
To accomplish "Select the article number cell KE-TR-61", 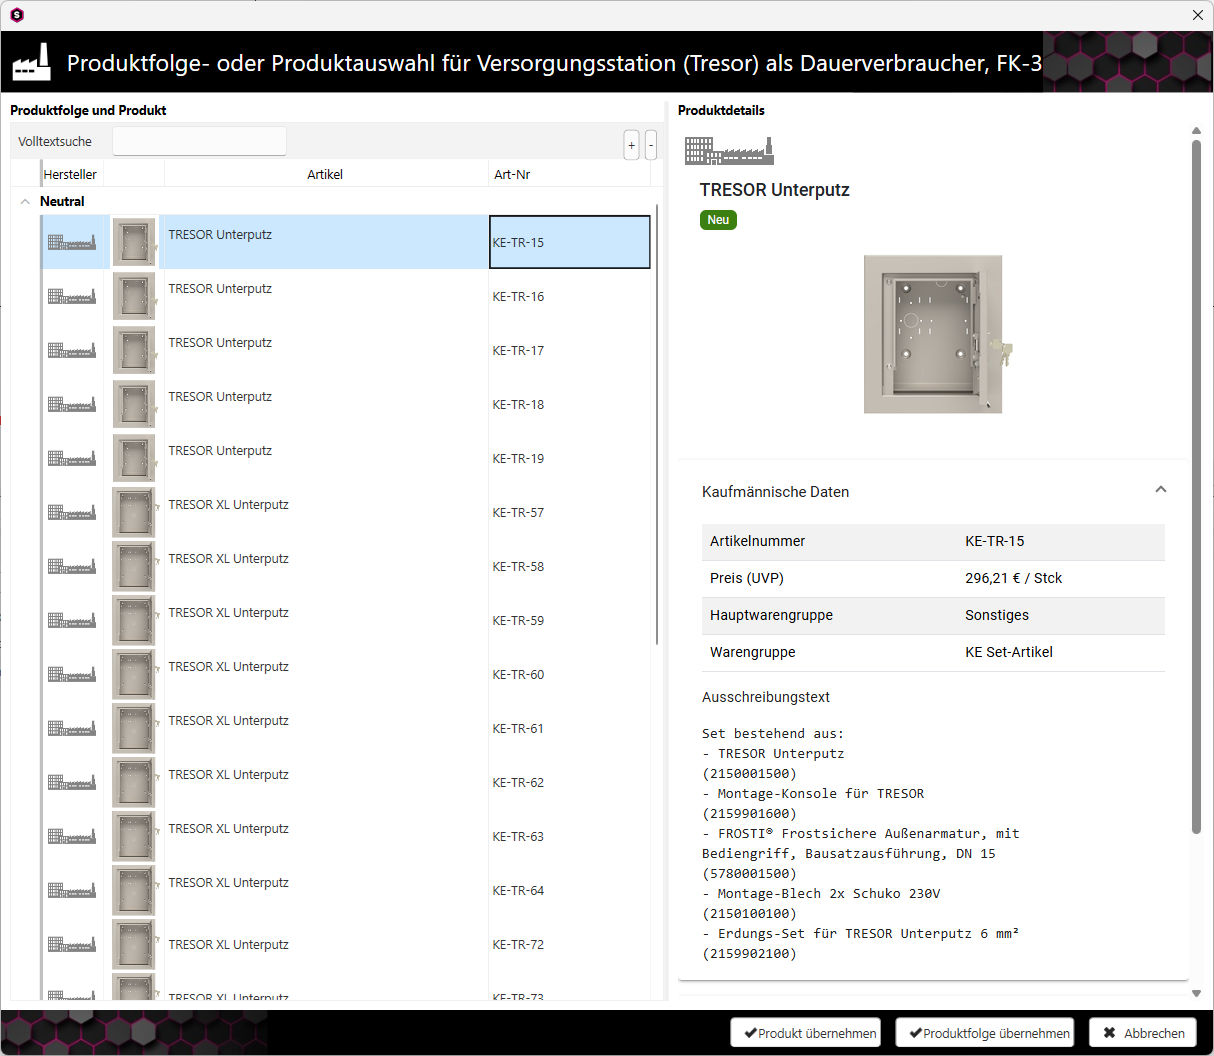I will [570, 728].
